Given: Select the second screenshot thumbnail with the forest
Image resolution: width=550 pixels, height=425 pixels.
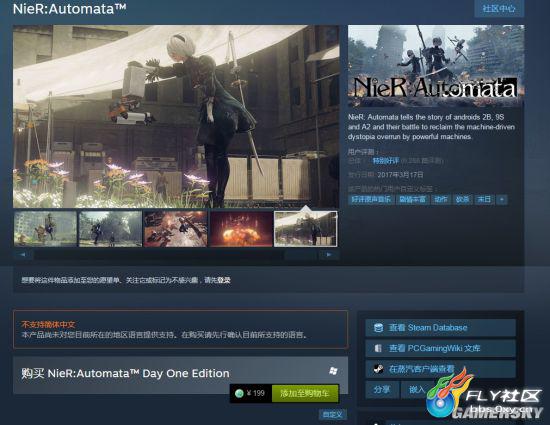Looking at the screenshot, I should click(110, 229).
